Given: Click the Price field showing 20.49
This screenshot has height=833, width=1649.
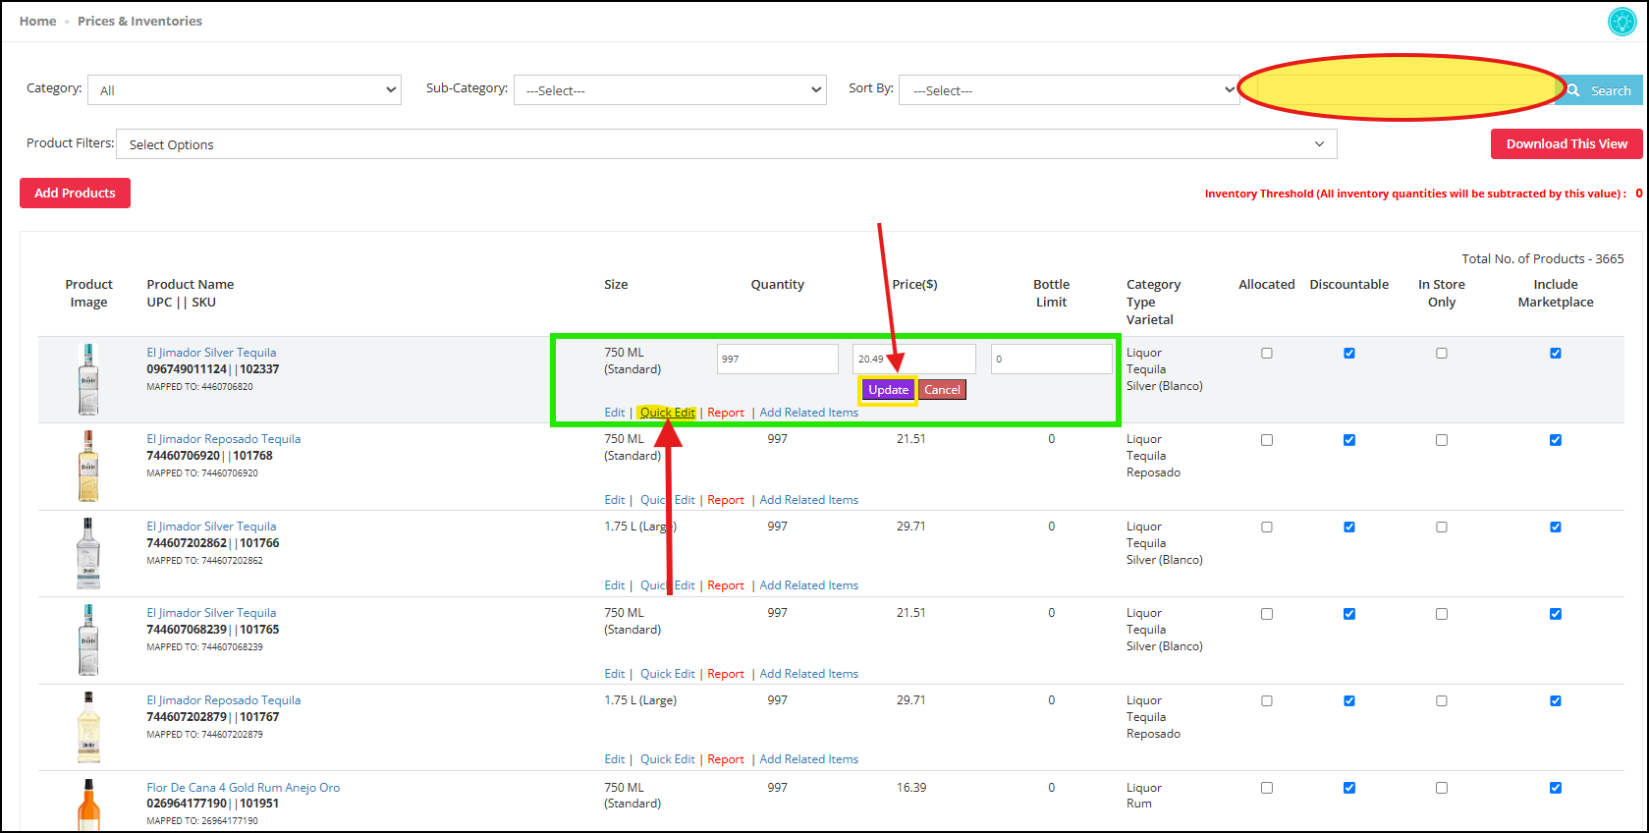Looking at the screenshot, I should [x=914, y=359].
